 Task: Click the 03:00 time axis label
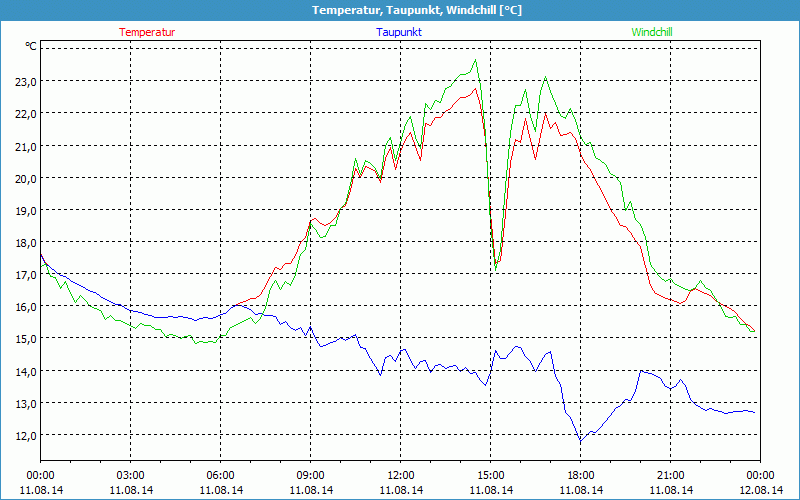(131, 475)
